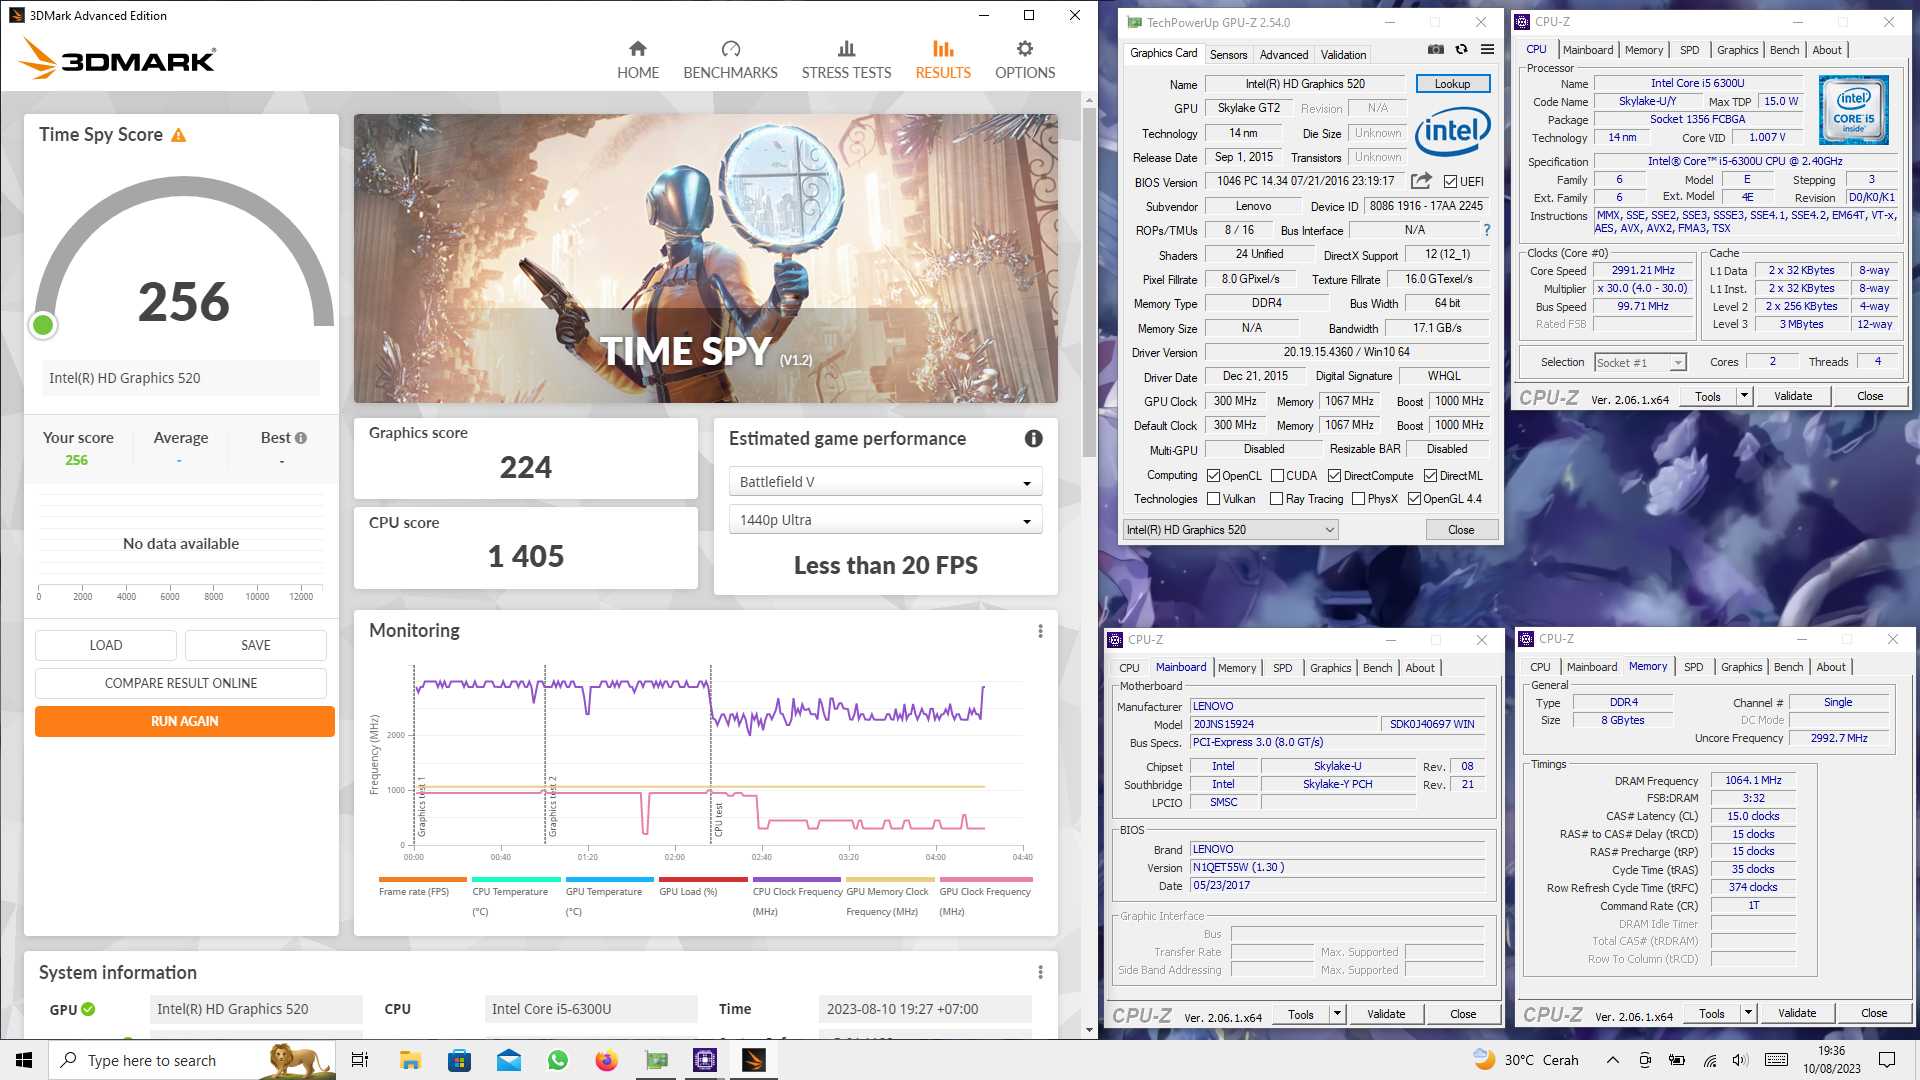
Task: Open Microsoft Store from the taskbar
Action: [x=459, y=1060]
